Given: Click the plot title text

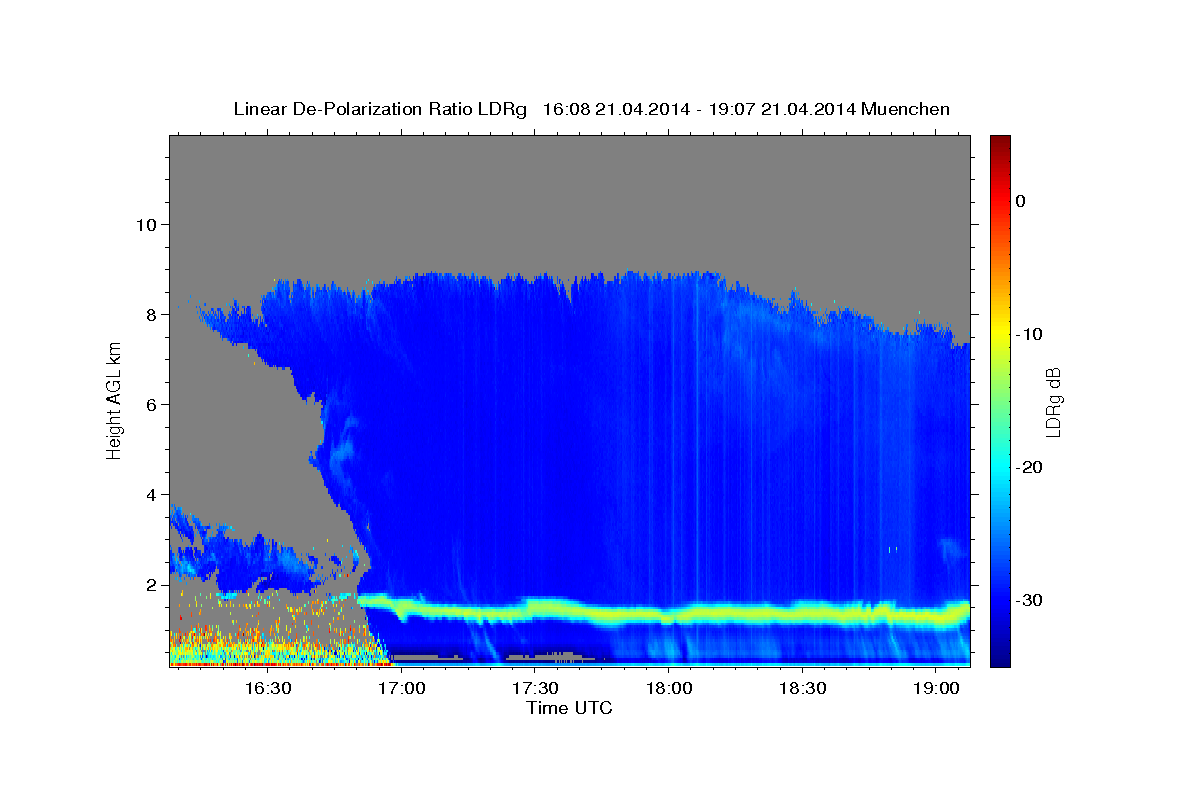Looking at the screenshot, I should [x=591, y=109].
